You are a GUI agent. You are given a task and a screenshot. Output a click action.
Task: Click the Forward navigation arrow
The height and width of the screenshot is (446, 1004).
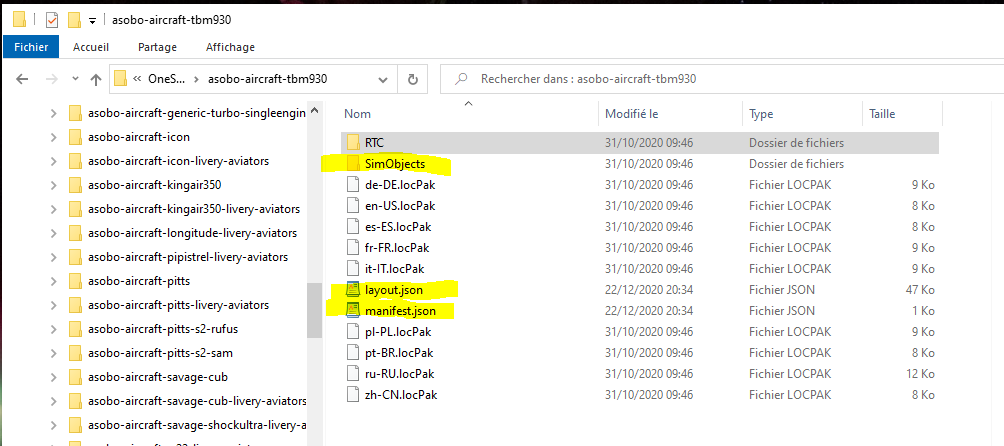click(x=53, y=79)
